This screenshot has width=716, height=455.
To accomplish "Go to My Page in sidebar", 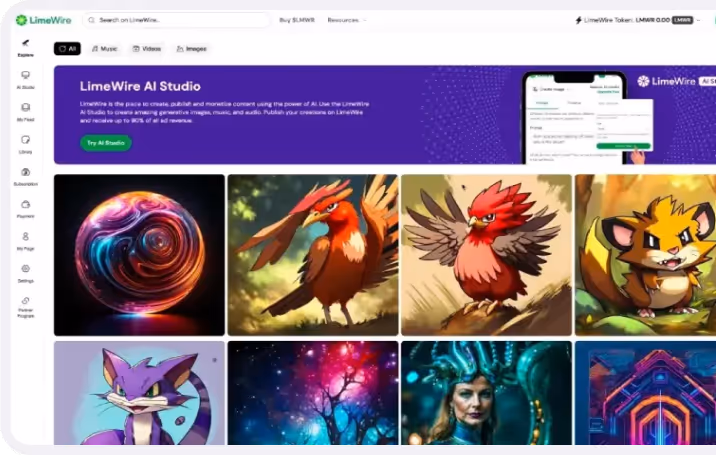I will (x=26, y=241).
